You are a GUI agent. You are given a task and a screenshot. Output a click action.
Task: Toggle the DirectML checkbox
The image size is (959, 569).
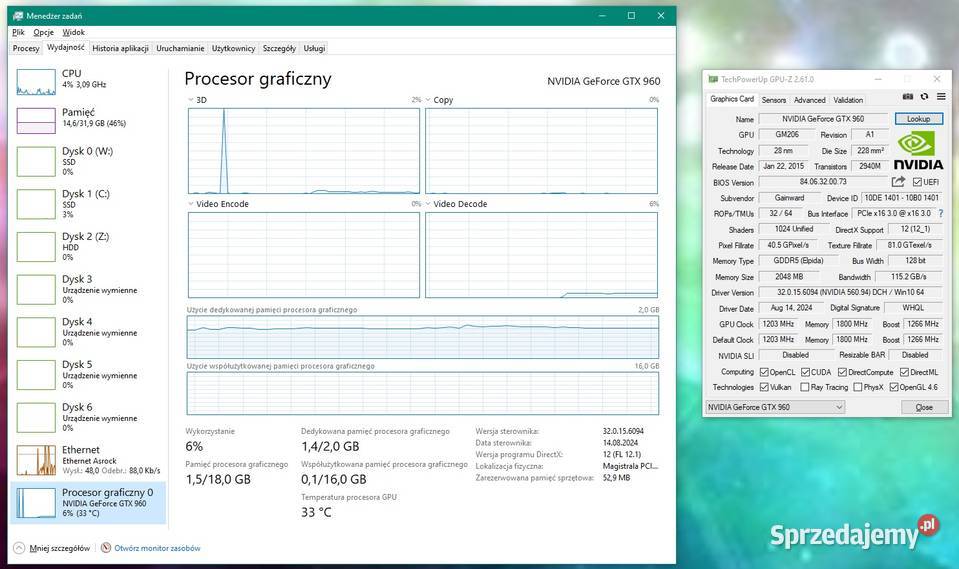pos(905,372)
